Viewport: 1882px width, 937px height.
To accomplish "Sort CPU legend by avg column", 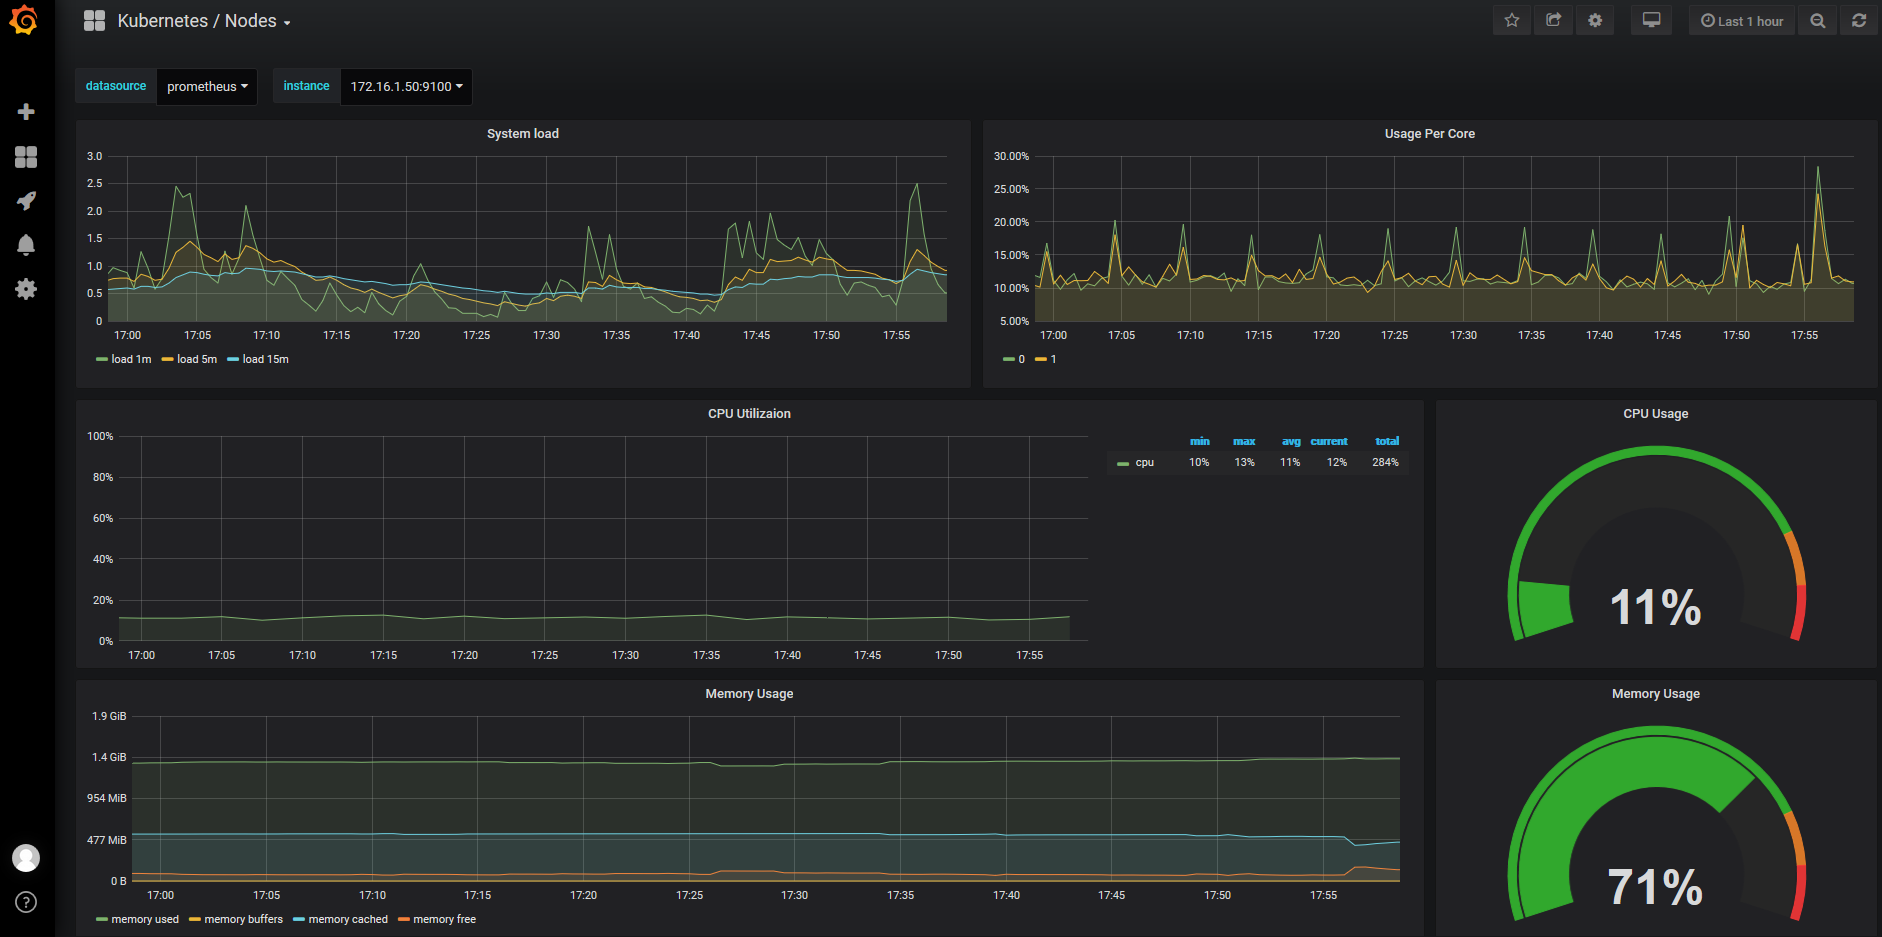I will (1291, 442).
